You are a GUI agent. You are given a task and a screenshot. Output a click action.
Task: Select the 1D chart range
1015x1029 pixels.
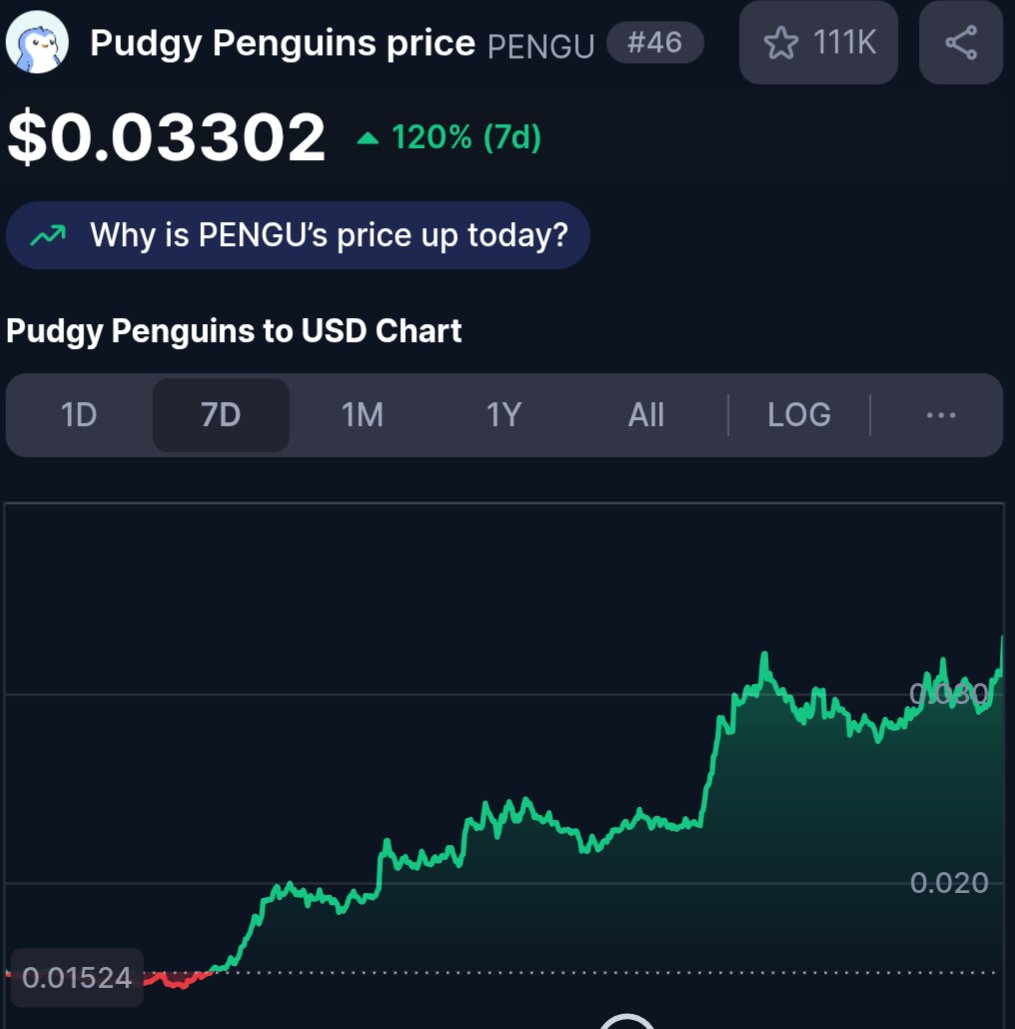[79, 415]
